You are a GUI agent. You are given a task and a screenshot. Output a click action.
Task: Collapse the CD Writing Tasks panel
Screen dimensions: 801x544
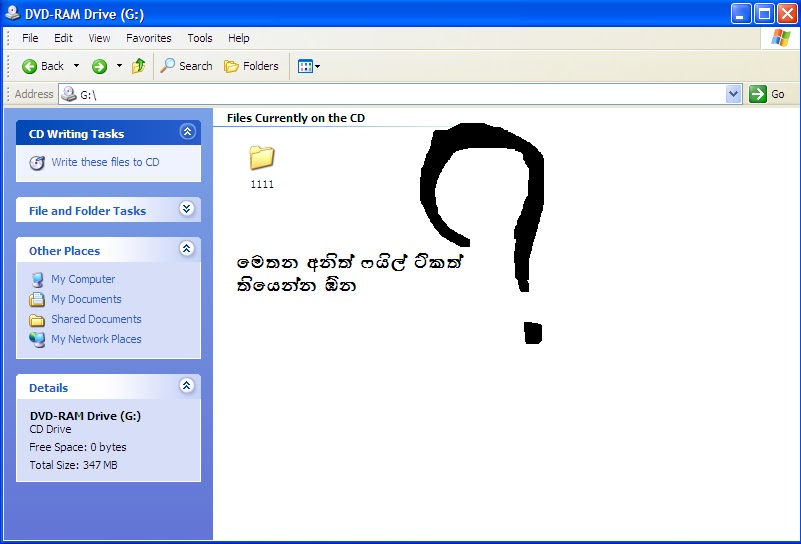pos(187,132)
